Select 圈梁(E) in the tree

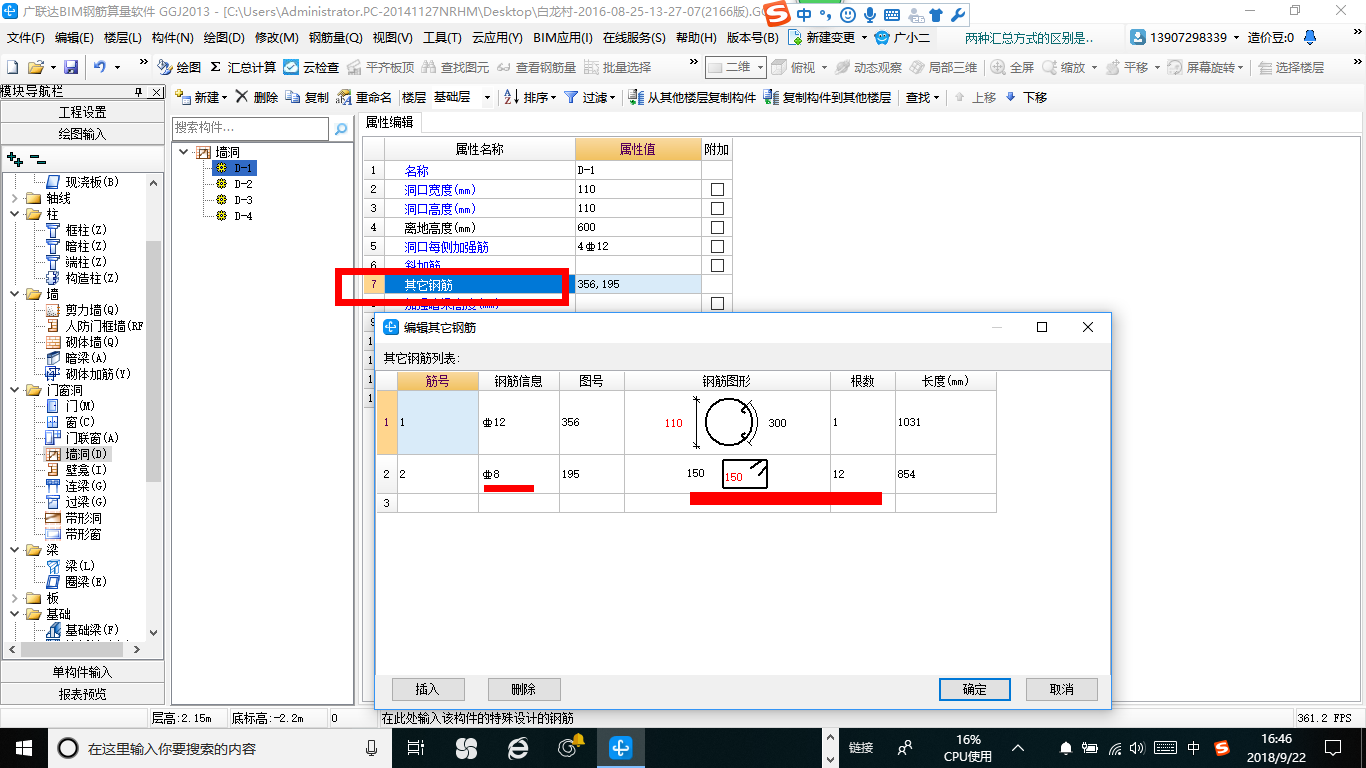pos(76,582)
